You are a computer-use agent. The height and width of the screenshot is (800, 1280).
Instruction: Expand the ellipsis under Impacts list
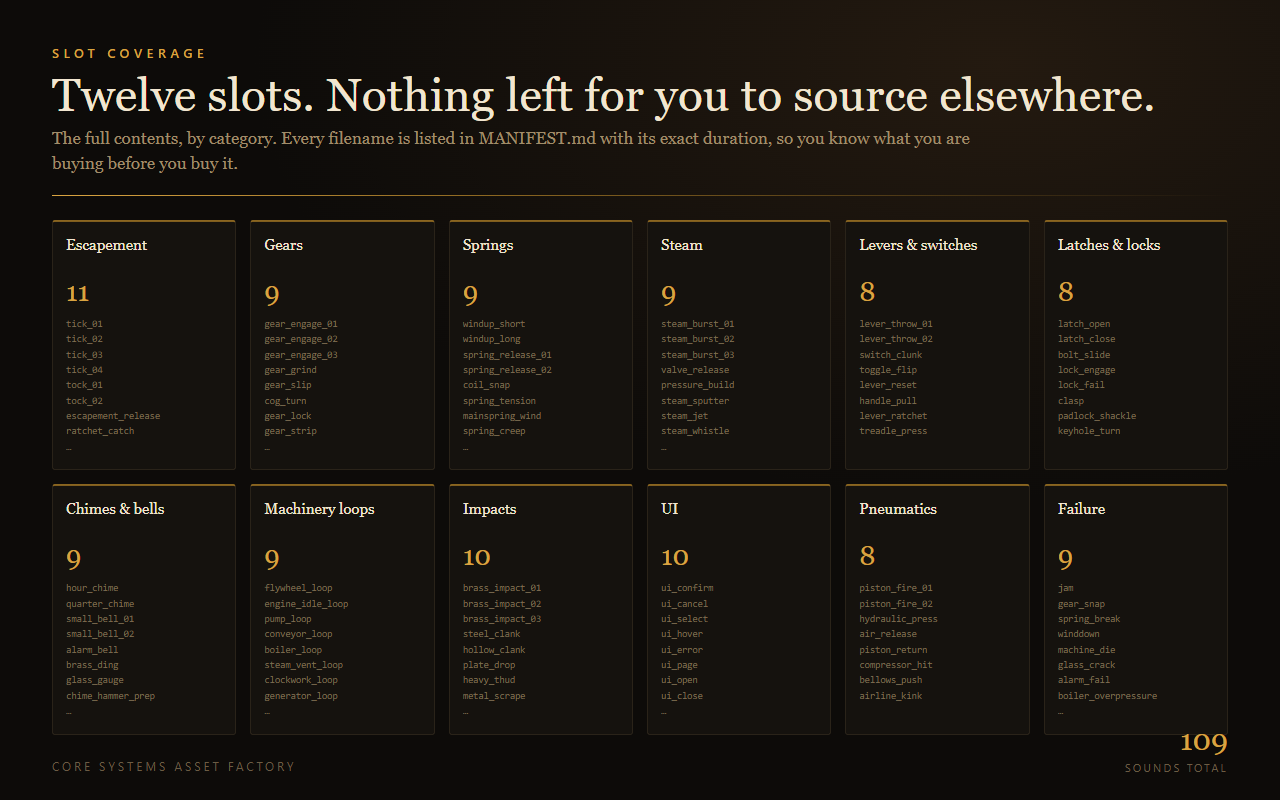click(466, 713)
